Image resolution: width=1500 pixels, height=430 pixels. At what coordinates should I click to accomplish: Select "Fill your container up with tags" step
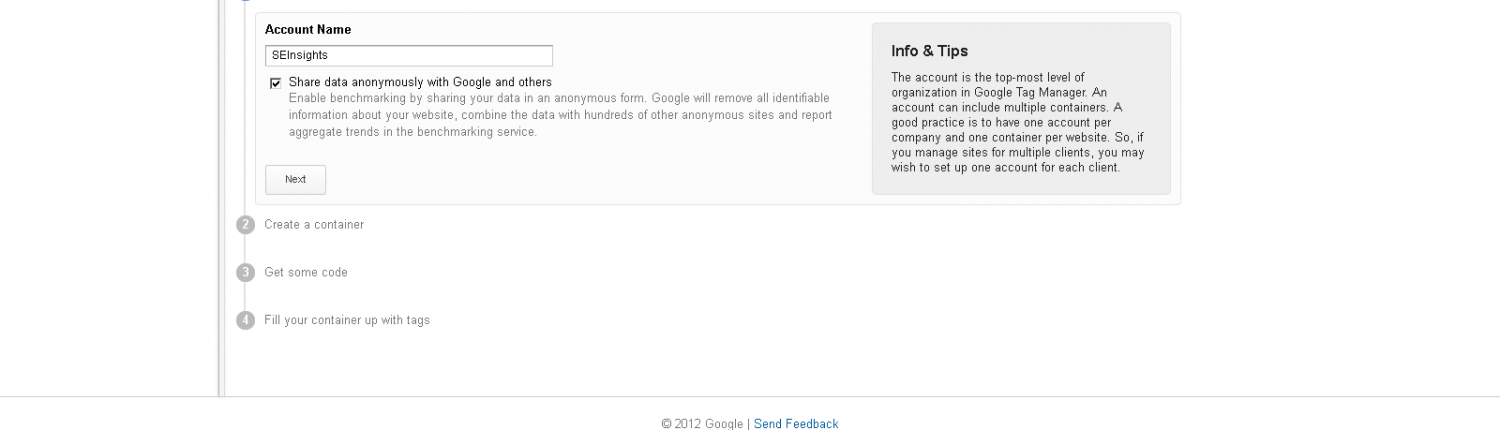[347, 320]
